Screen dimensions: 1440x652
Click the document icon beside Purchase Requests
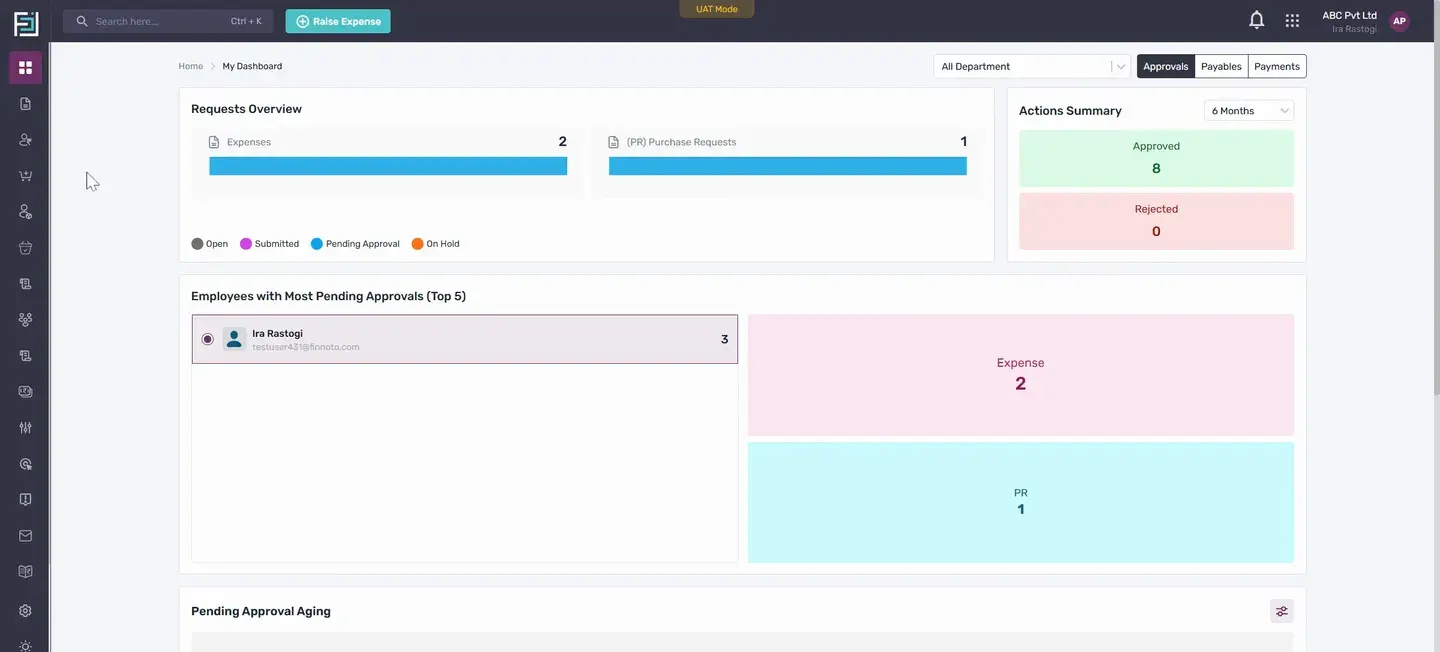pyautogui.click(x=613, y=142)
